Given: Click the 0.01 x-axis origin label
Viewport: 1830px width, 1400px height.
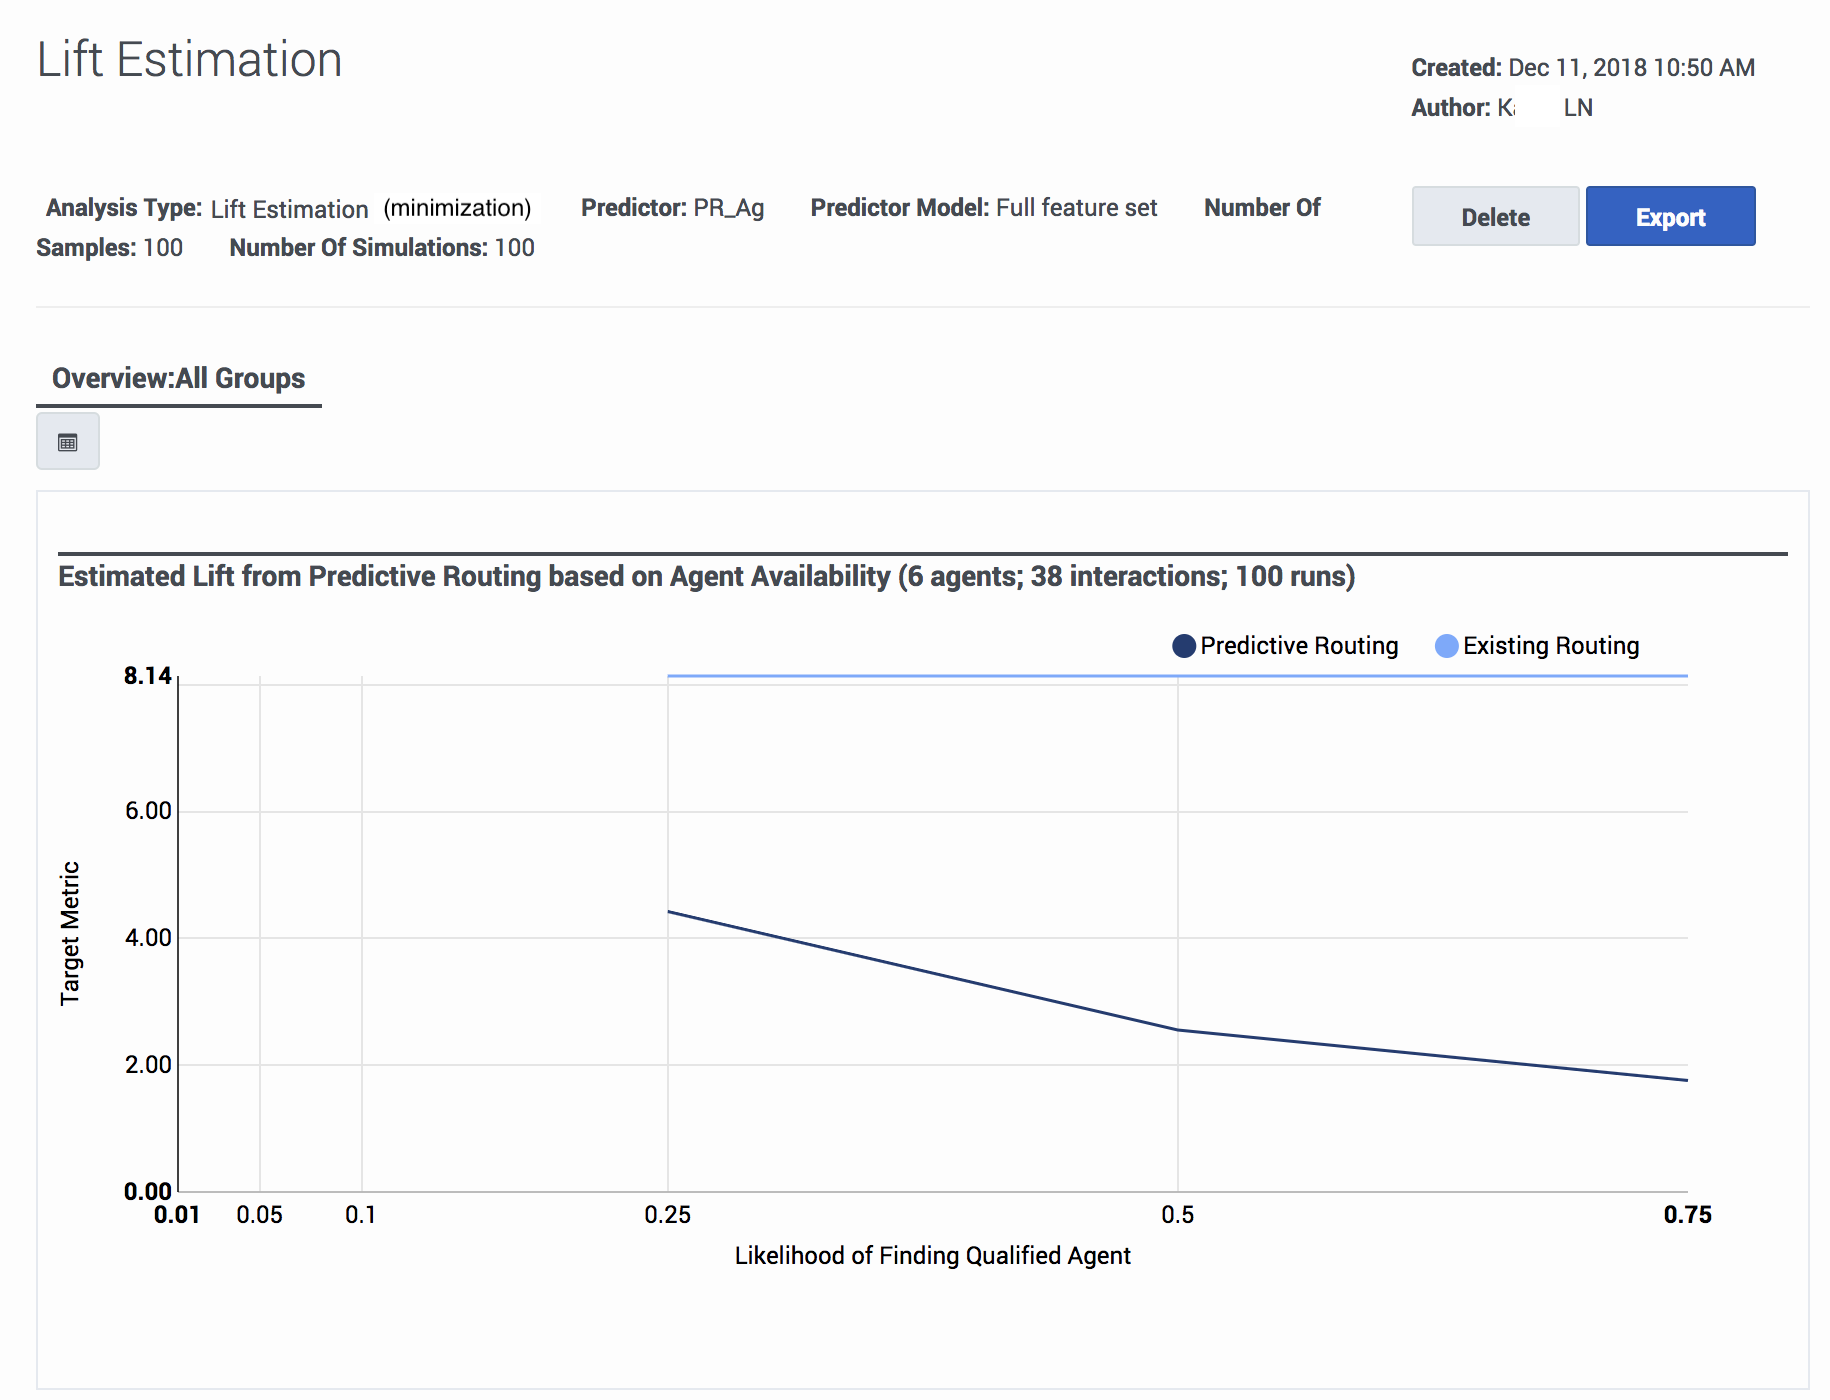Looking at the screenshot, I should tap(177, 1214).
